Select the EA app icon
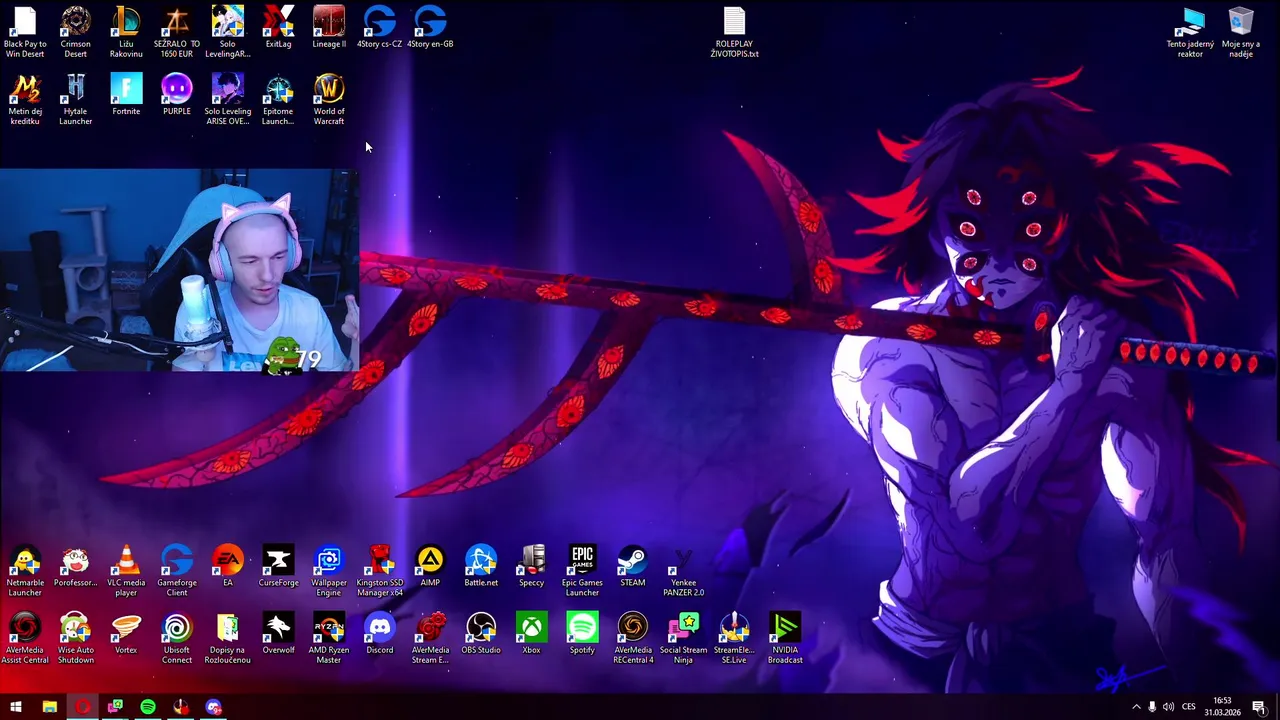Viewport: 1280px width, 720px height. [x=227, y=567]
